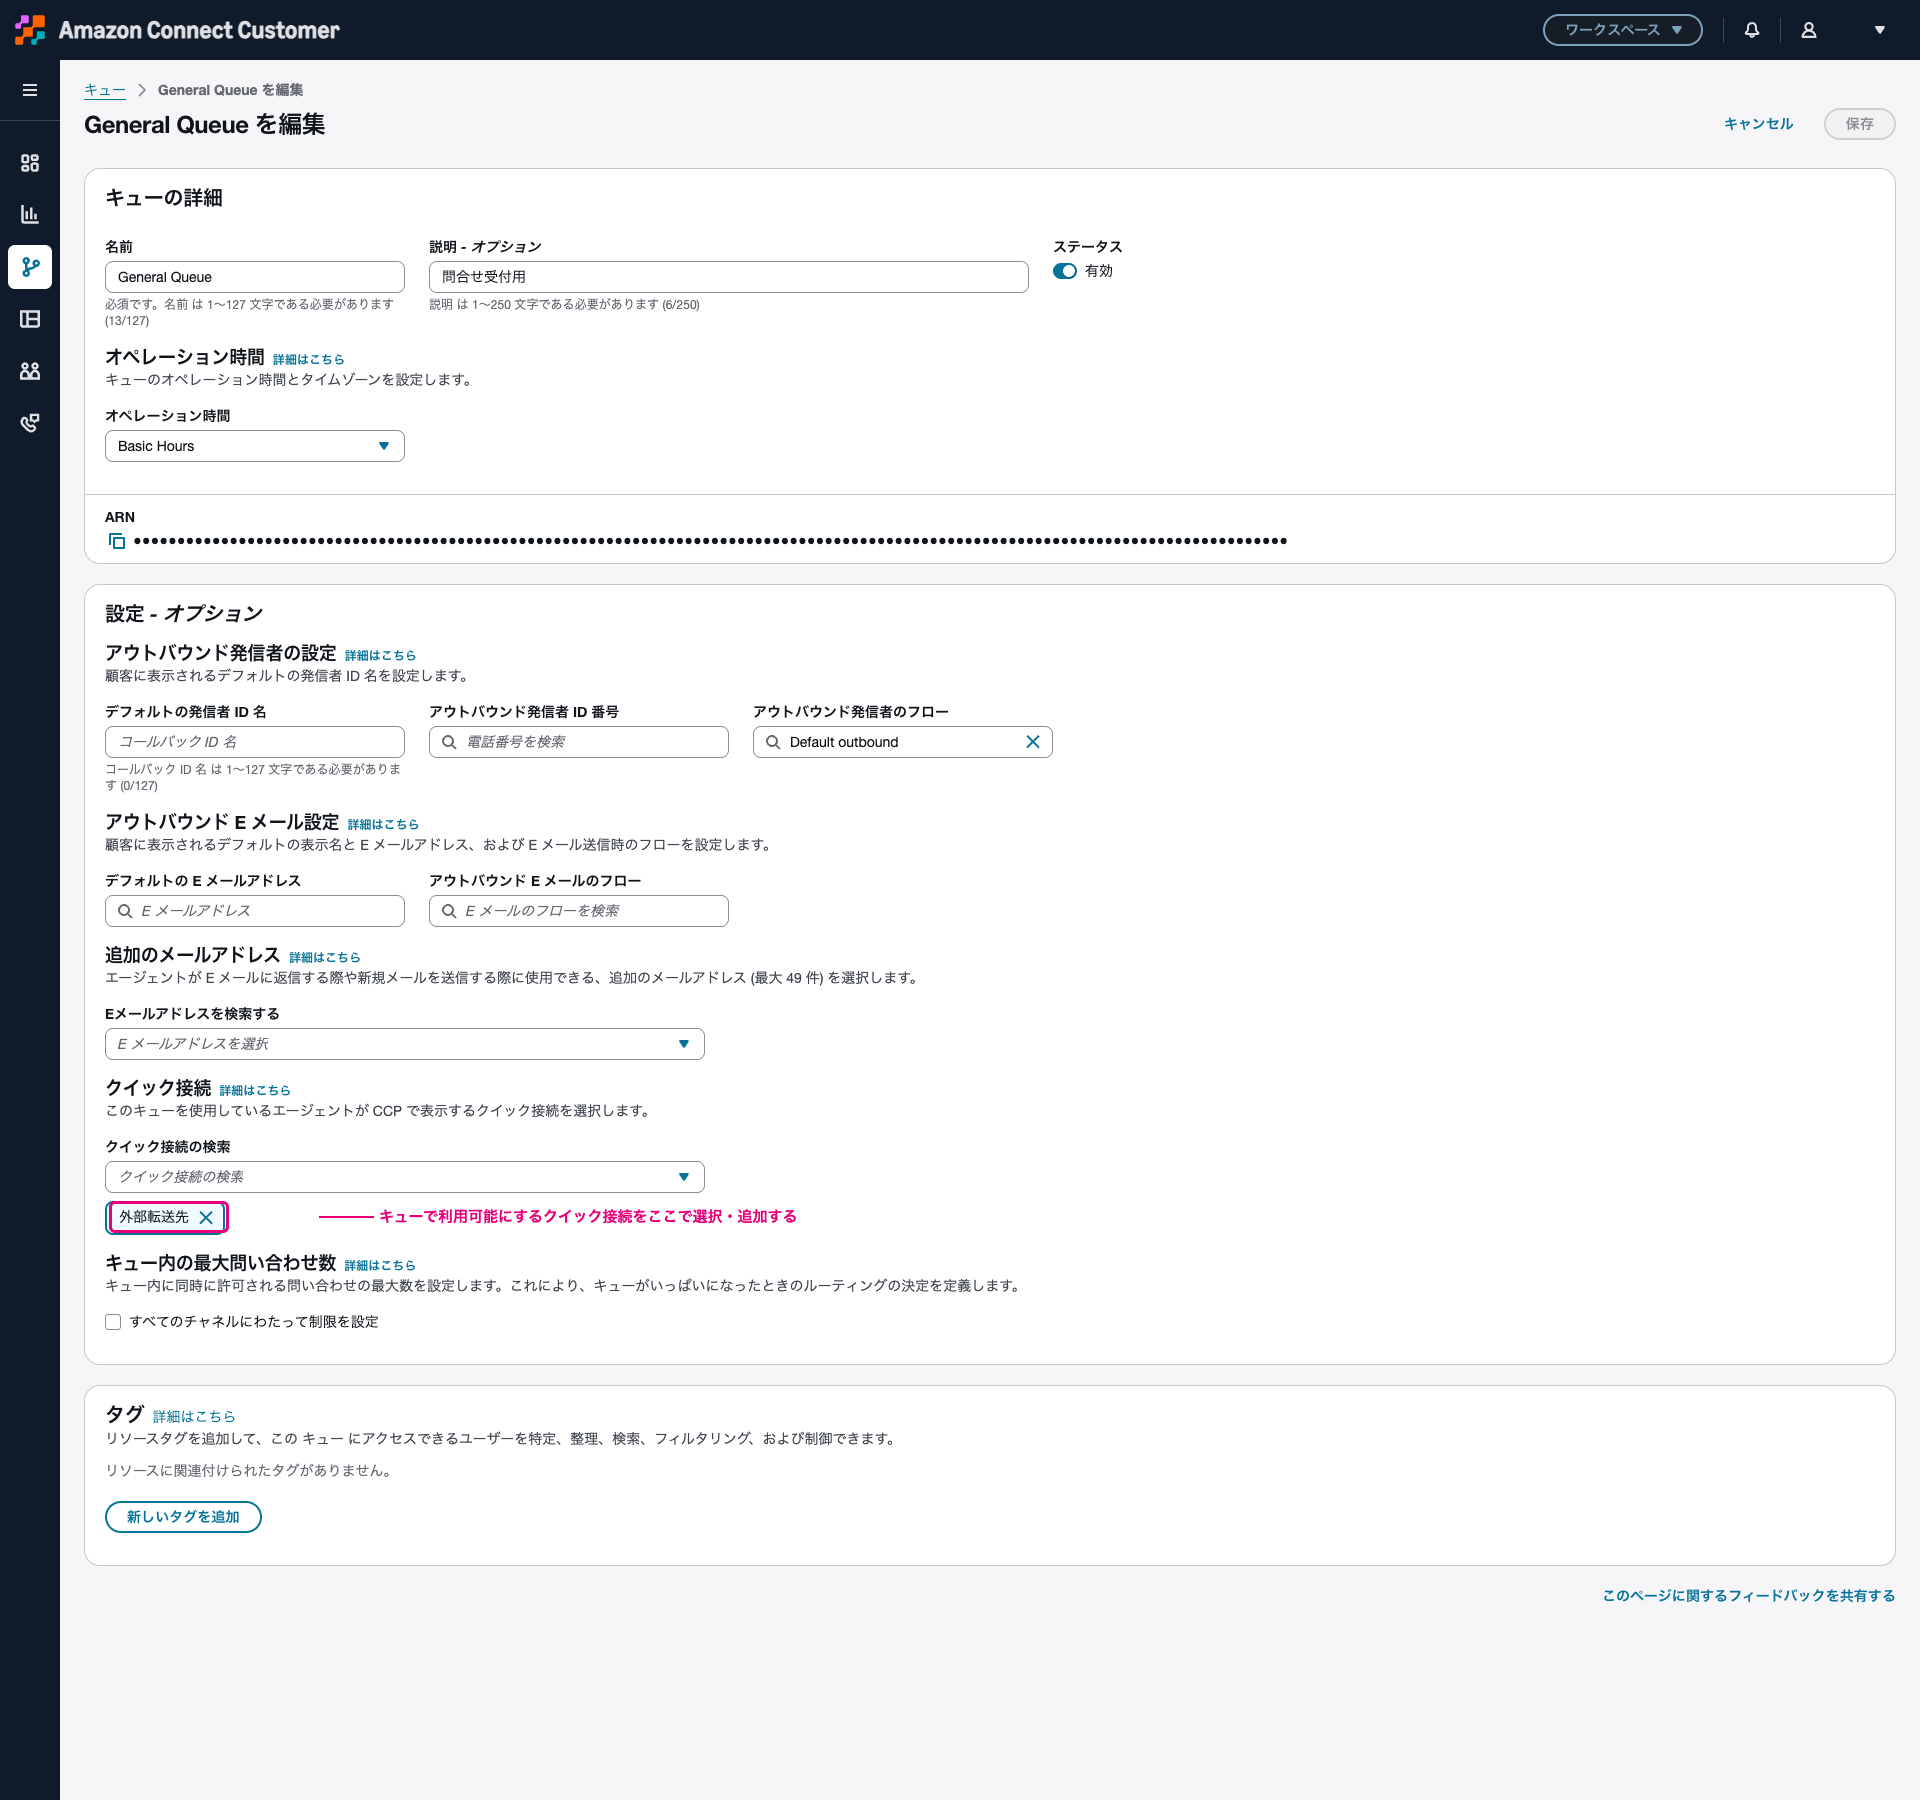Open the クイック接続の検索 dropdown
Viewport: 1920px width, 1800px height.
[x=405, y=1177]
